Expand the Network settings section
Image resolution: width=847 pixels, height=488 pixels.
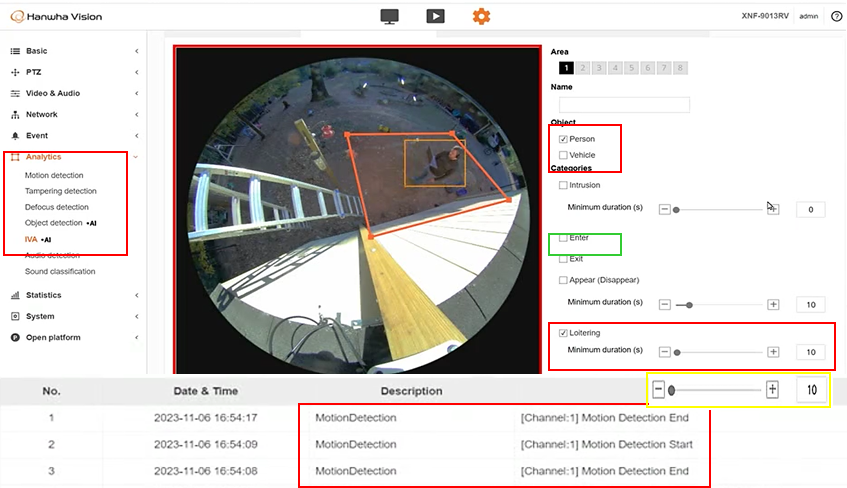click(41, 114)
